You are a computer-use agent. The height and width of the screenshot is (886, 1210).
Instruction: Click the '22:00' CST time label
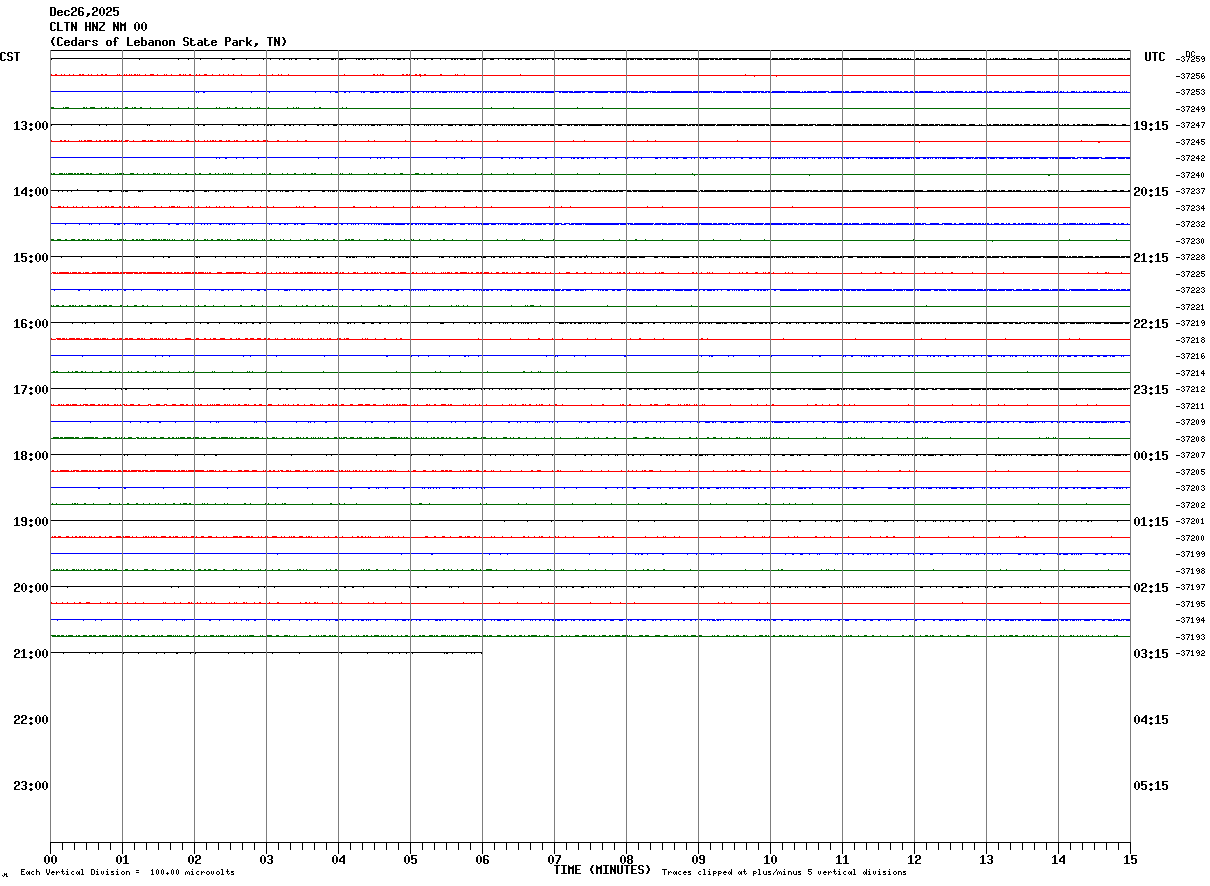30,720
